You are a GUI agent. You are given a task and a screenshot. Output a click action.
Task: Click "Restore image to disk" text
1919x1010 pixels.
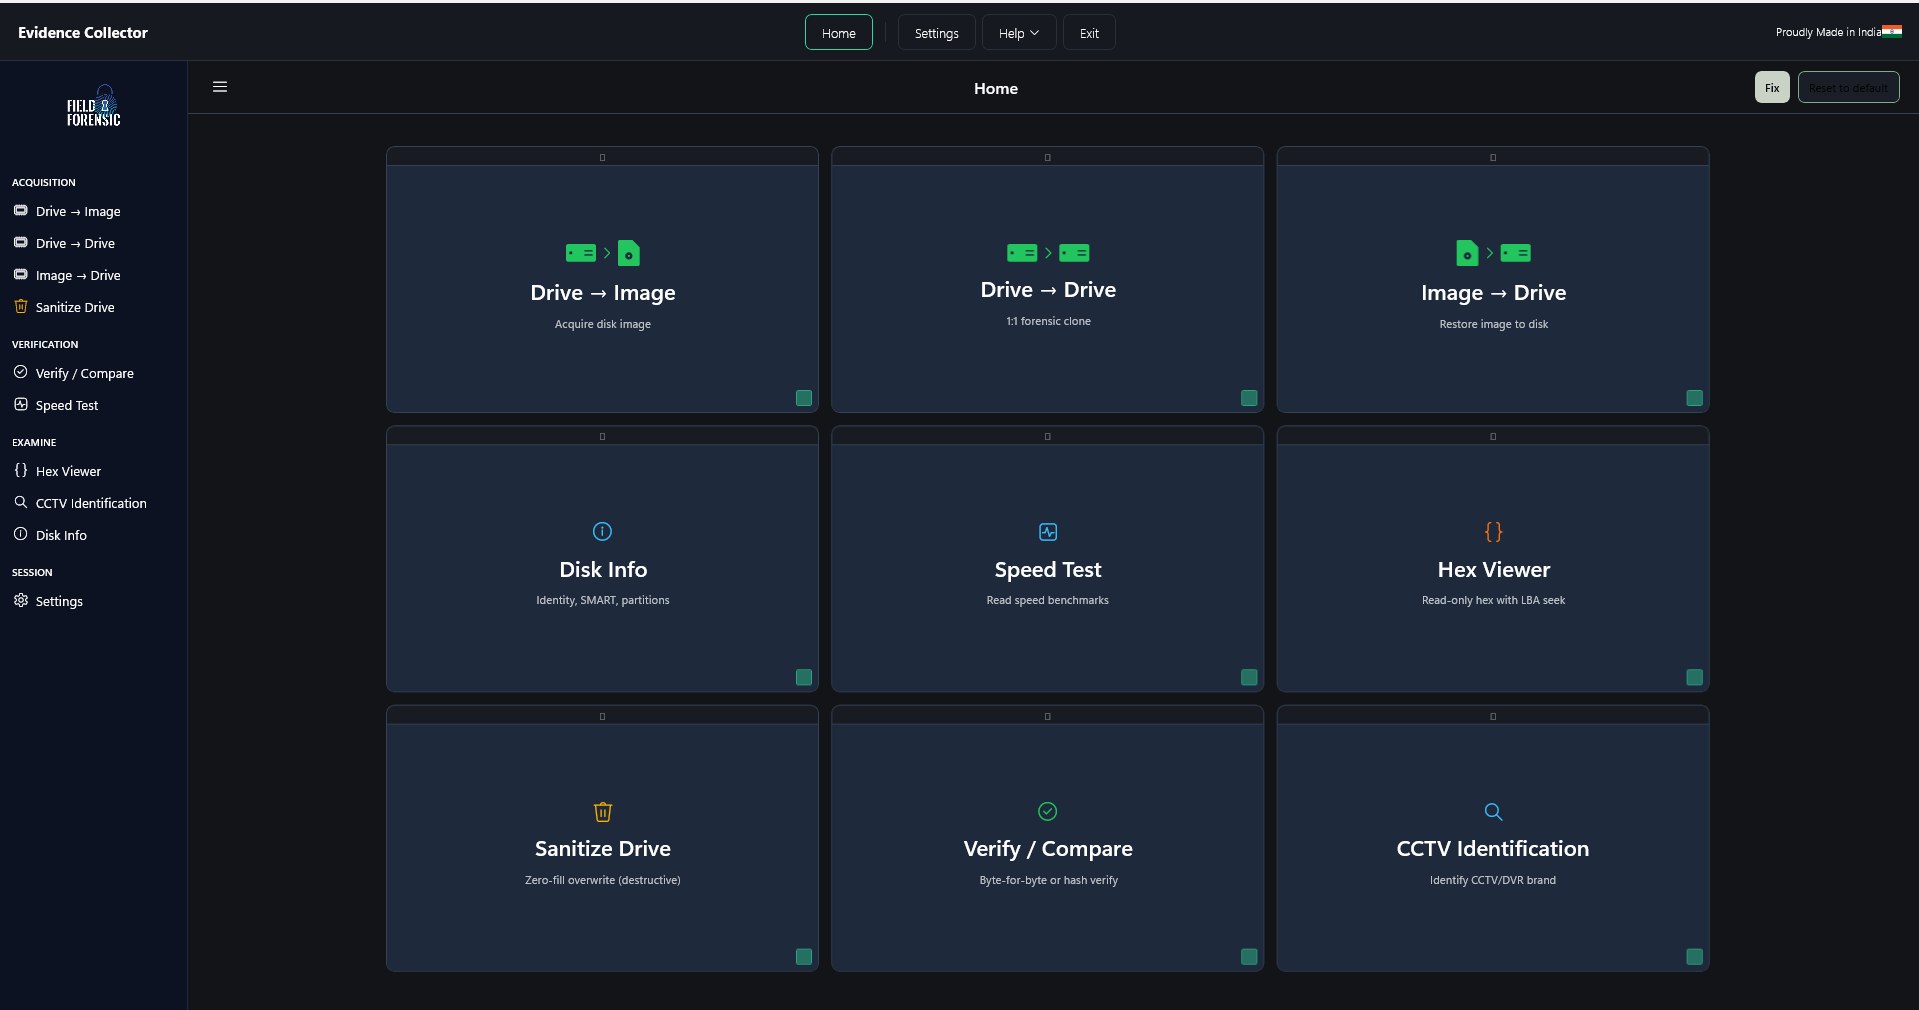[1493, 324]
